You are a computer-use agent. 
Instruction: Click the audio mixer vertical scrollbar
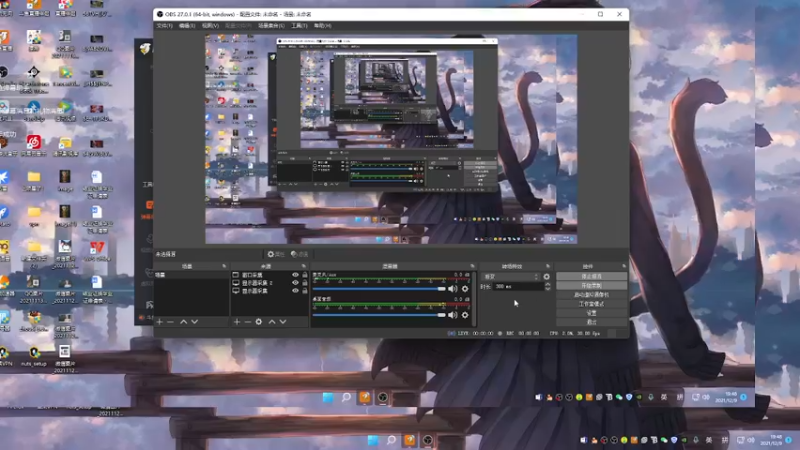[474, 299]
